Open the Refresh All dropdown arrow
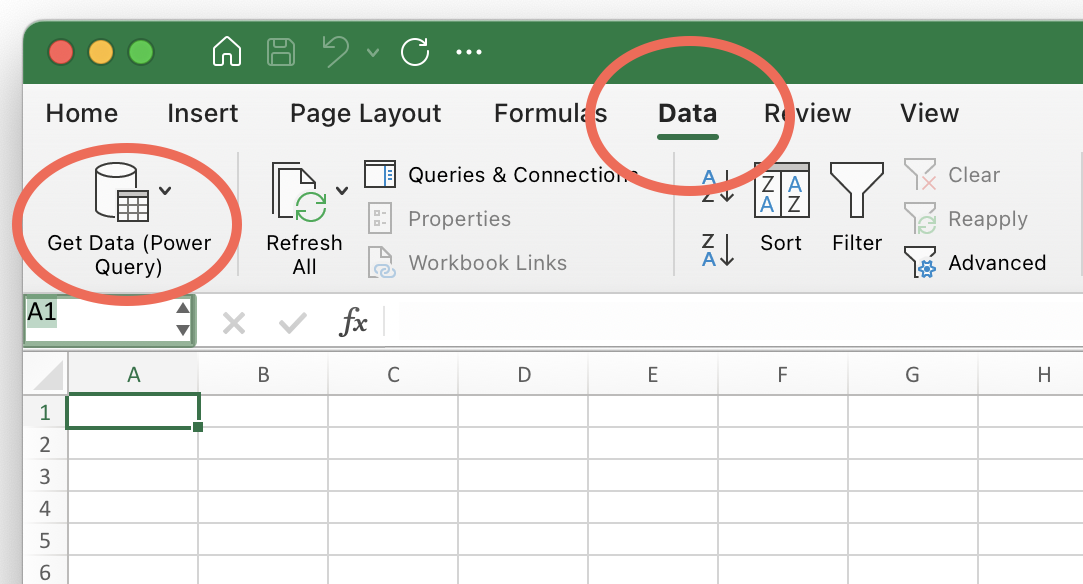 [341, 190]
